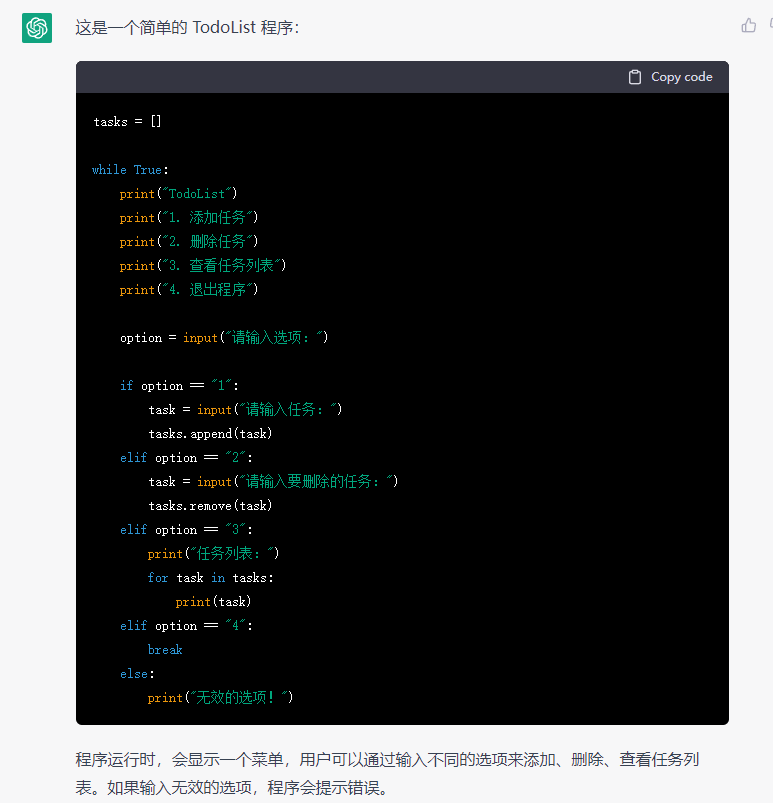The image size is (773, 803).
Task: Click the line print("4. 退出程序")
Action: click(189, 290)
